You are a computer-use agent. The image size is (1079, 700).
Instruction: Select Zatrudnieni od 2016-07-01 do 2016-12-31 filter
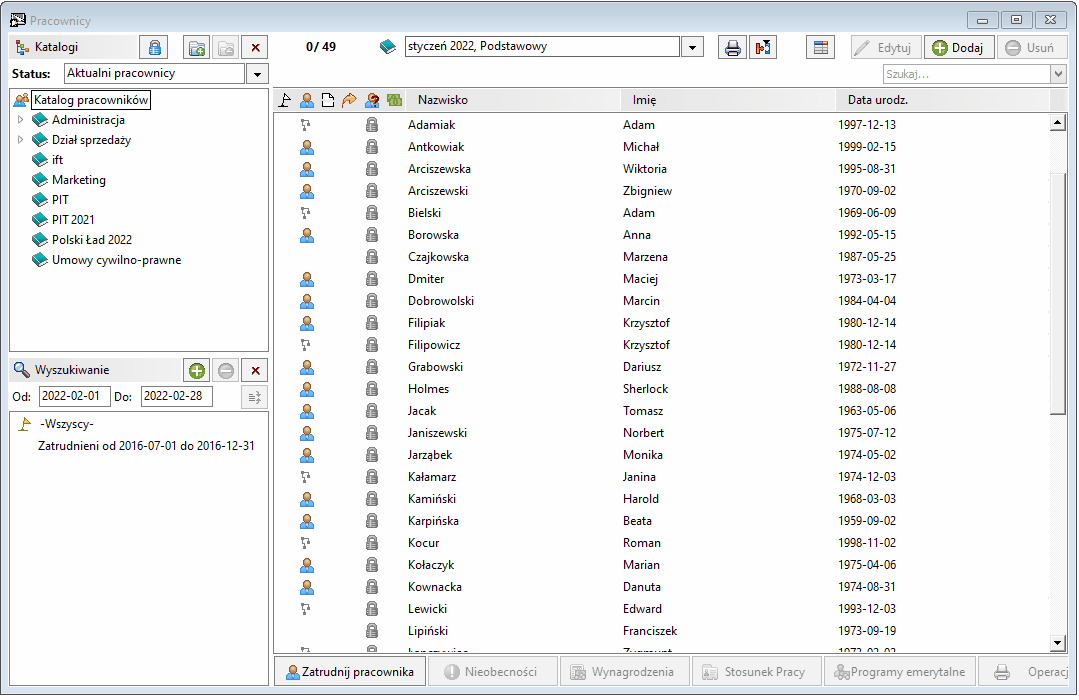tap(146, 446)
